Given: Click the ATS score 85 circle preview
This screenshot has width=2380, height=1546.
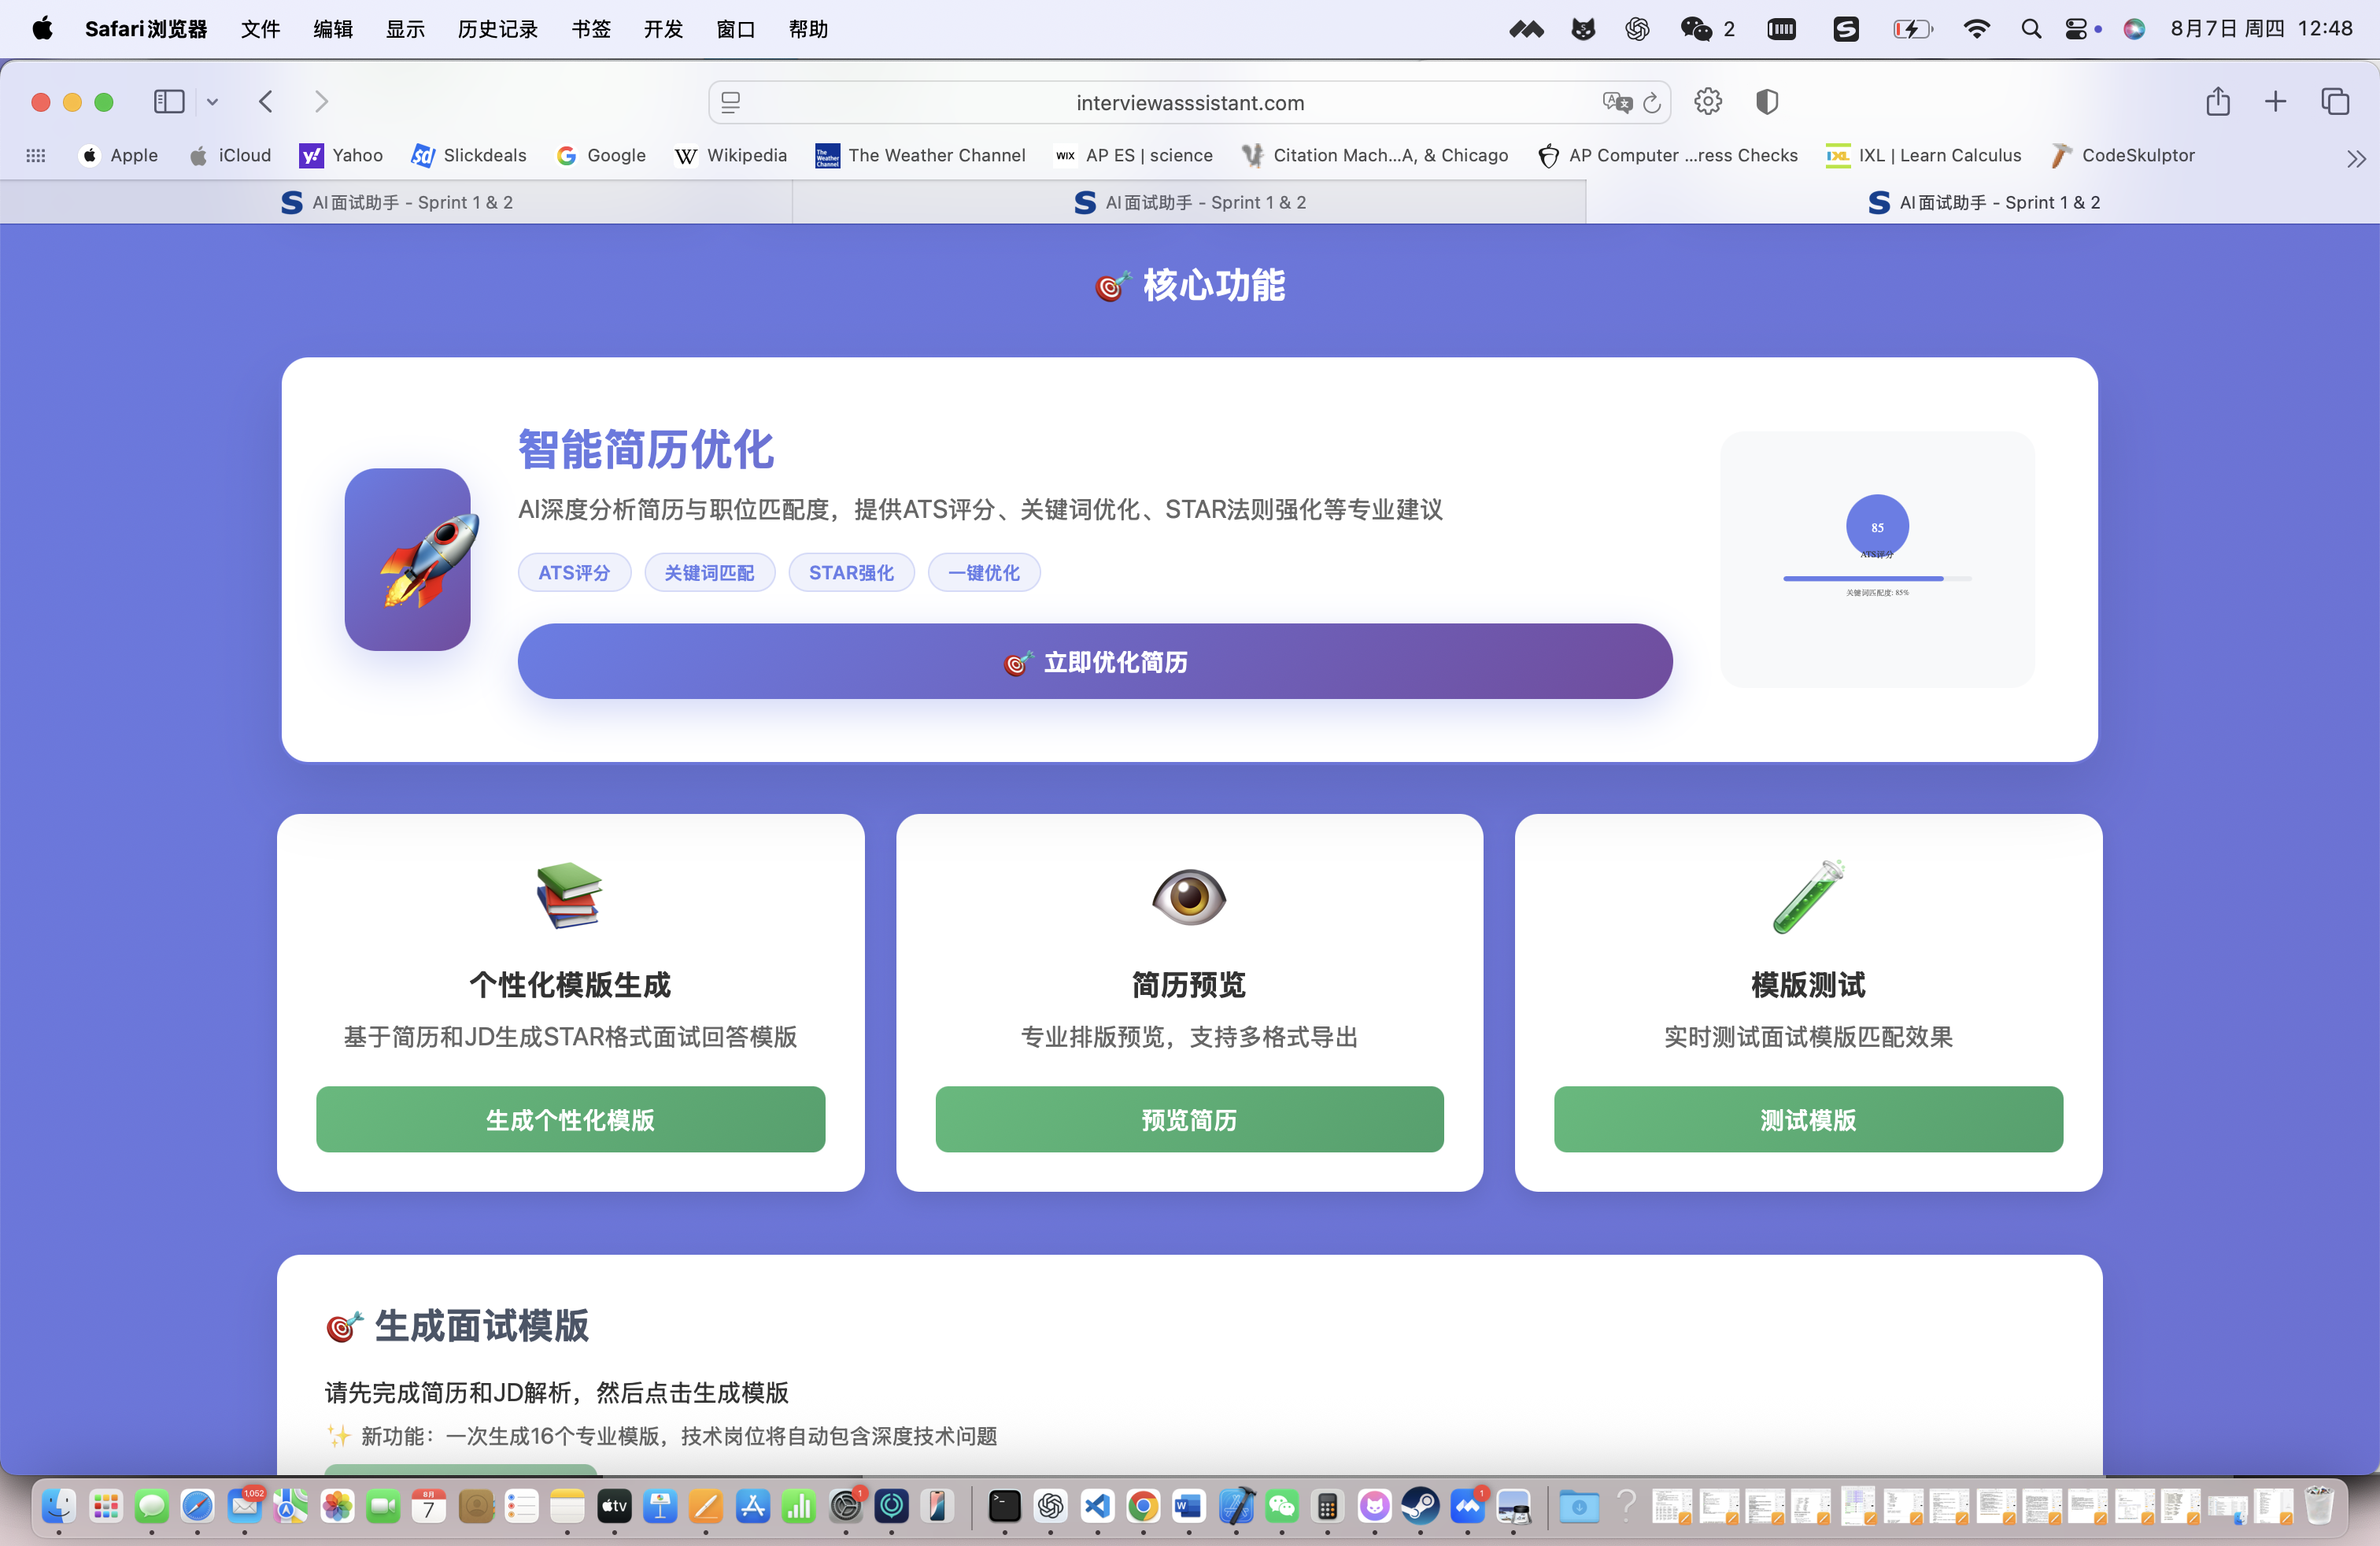Looking at the screenshot, I should (1877, 527).
